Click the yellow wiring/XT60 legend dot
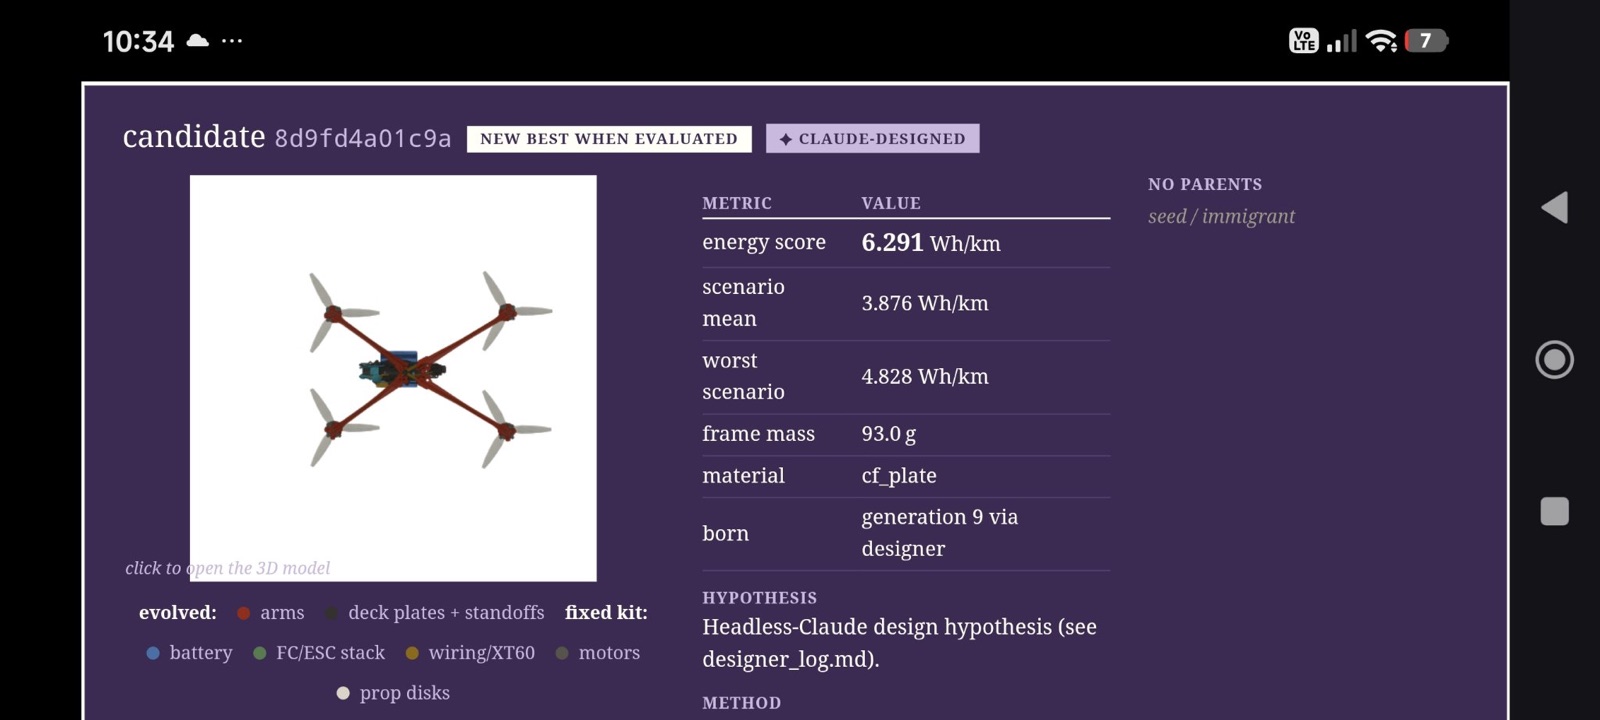The height and width of the screenshot is (720, 1600). coord(412,653)
